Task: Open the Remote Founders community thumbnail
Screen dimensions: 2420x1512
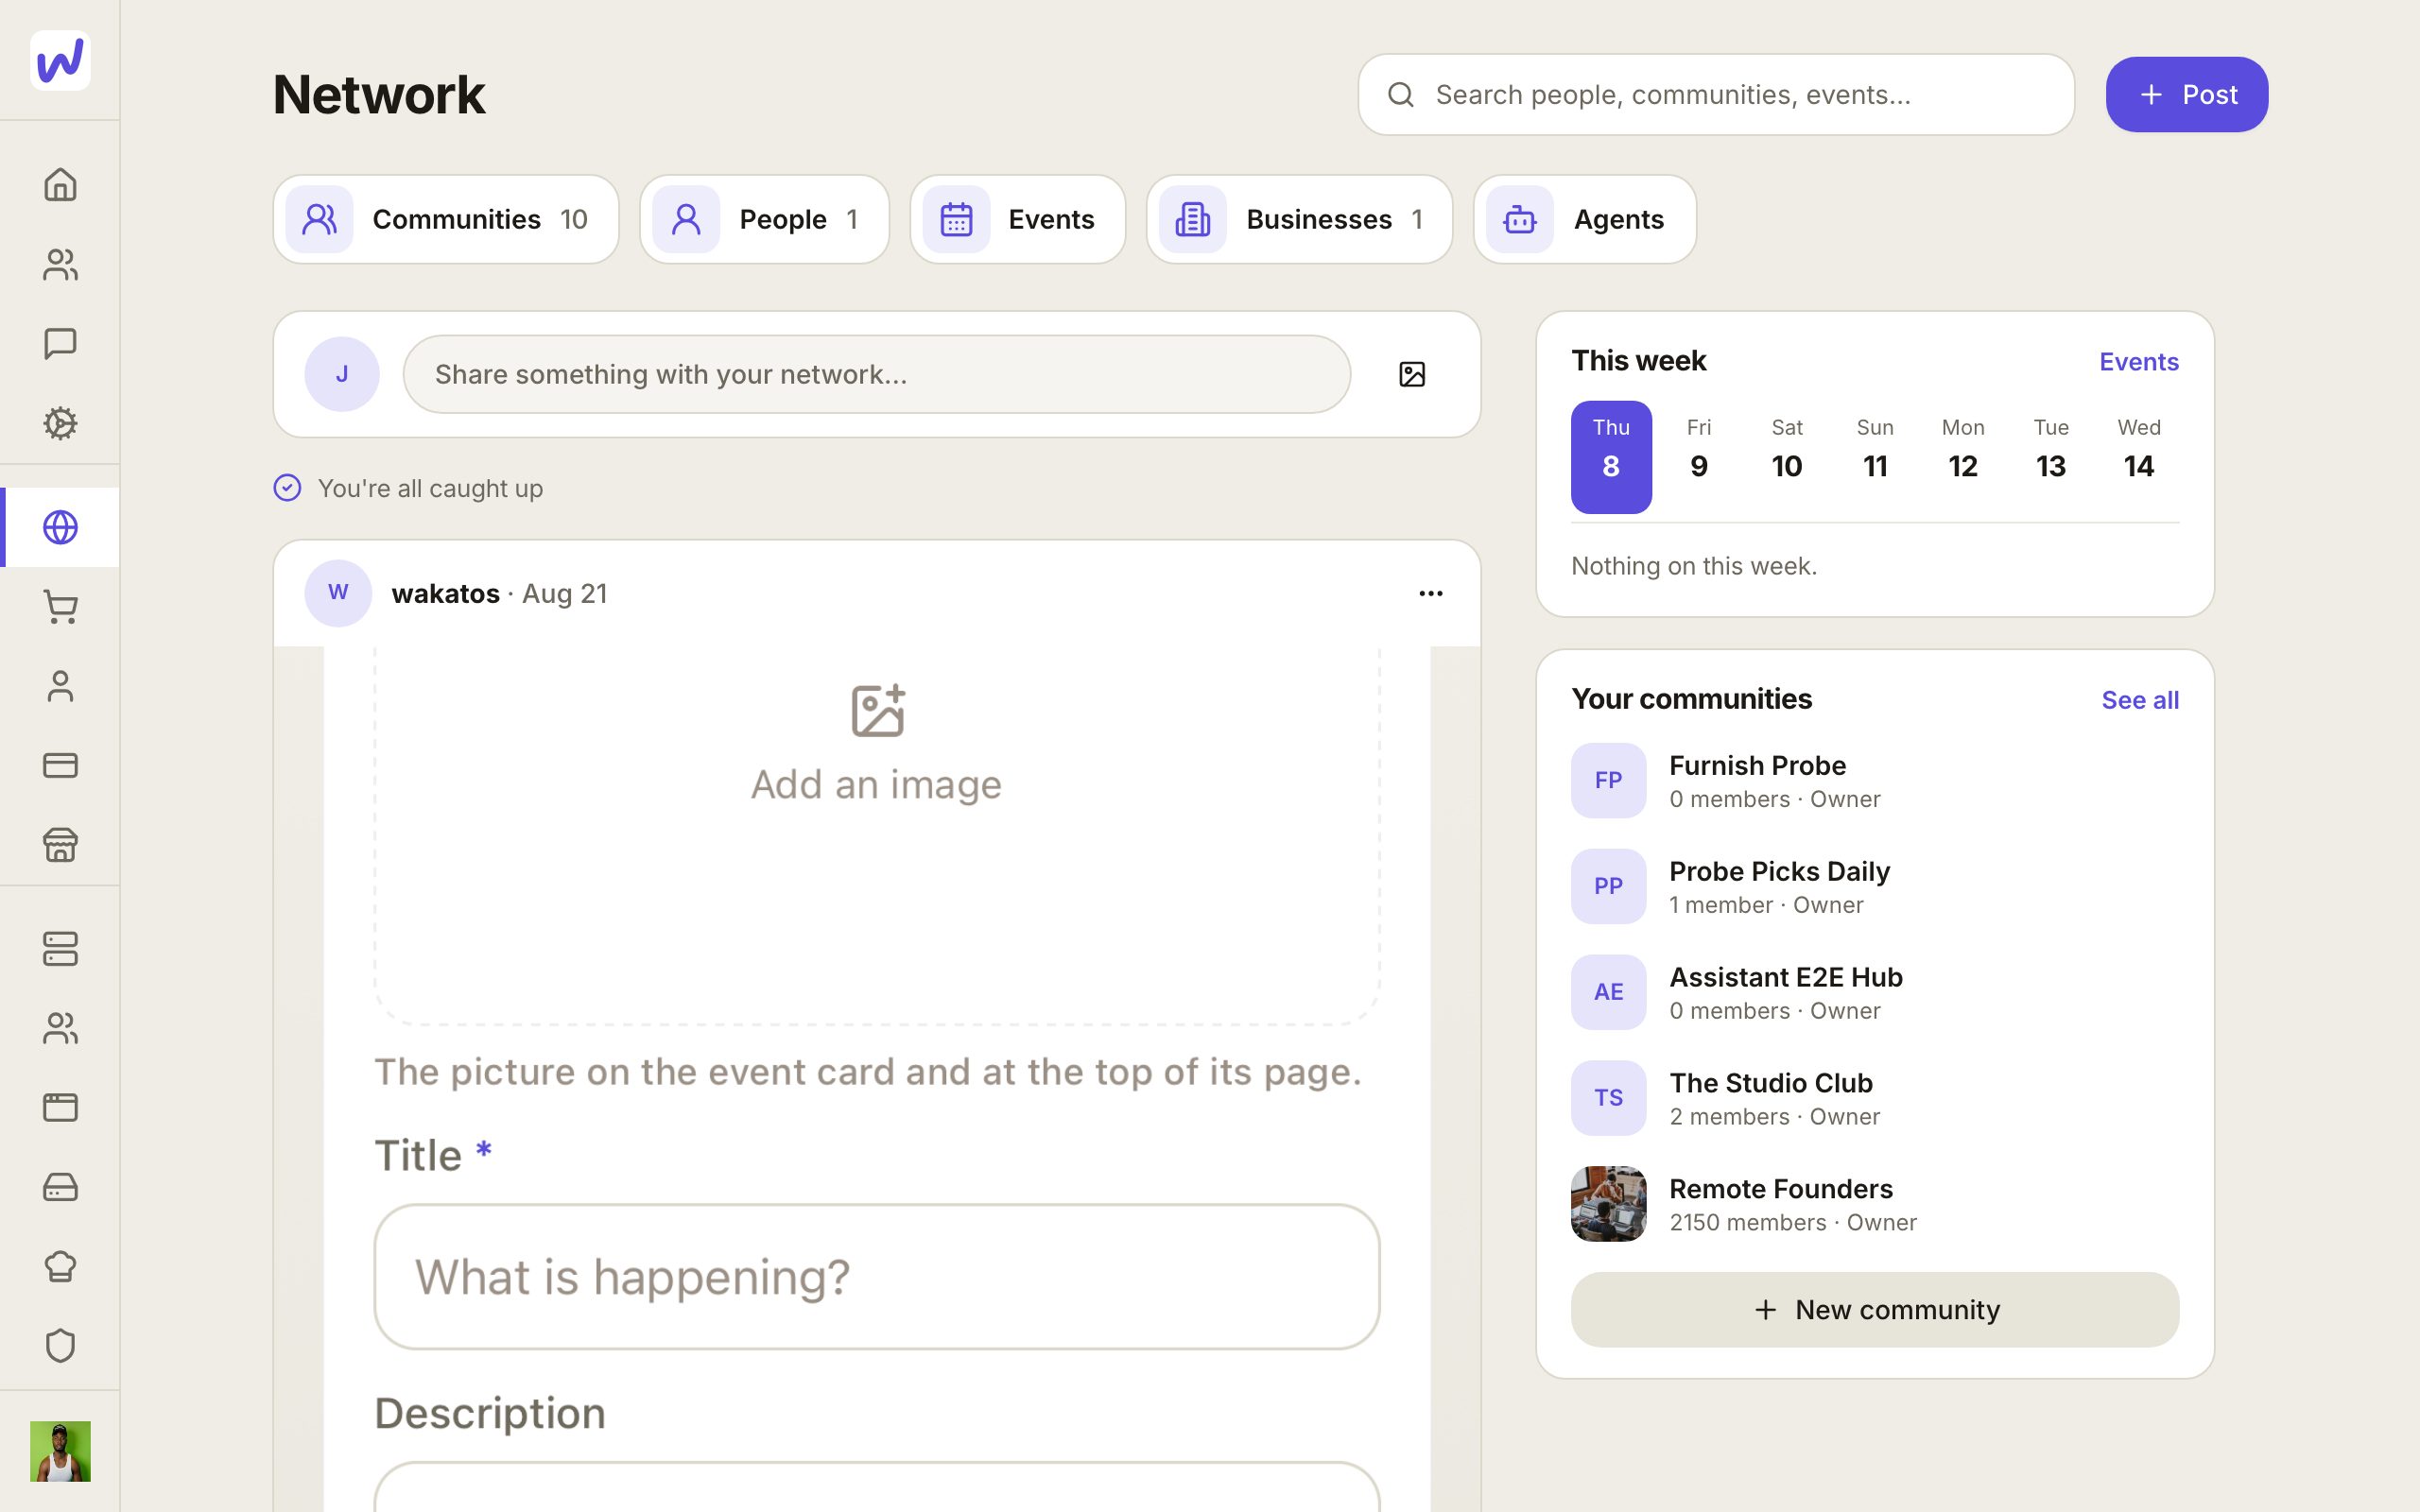Action: point(1608,1203)
